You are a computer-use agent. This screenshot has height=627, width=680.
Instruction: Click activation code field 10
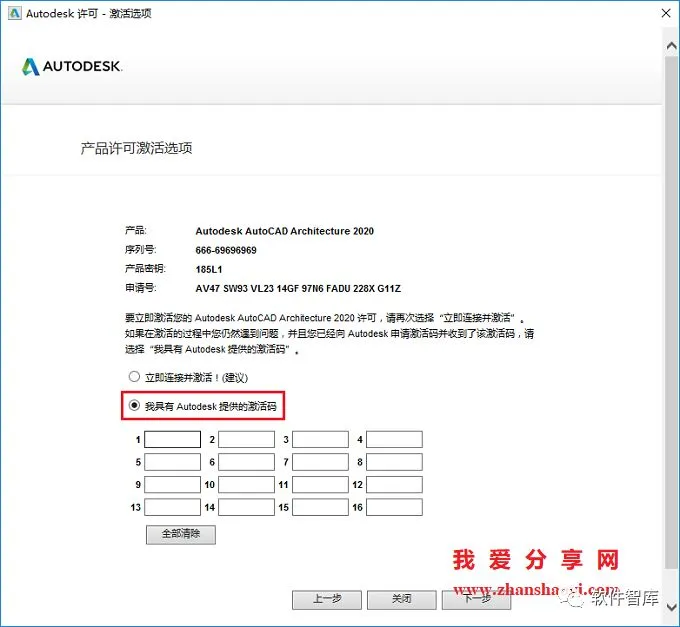pos(246,484)
